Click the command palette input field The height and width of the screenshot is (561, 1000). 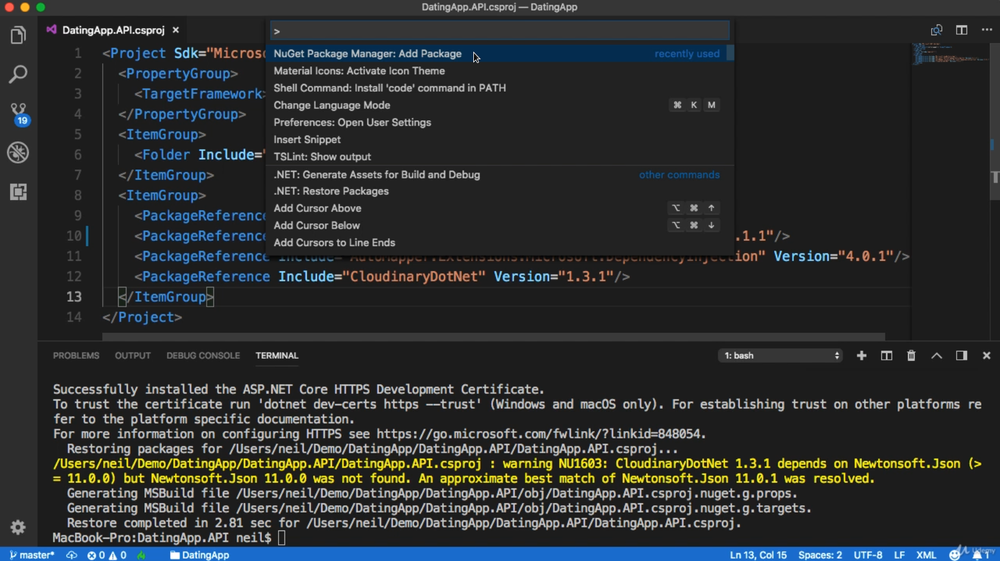(500, 32)
